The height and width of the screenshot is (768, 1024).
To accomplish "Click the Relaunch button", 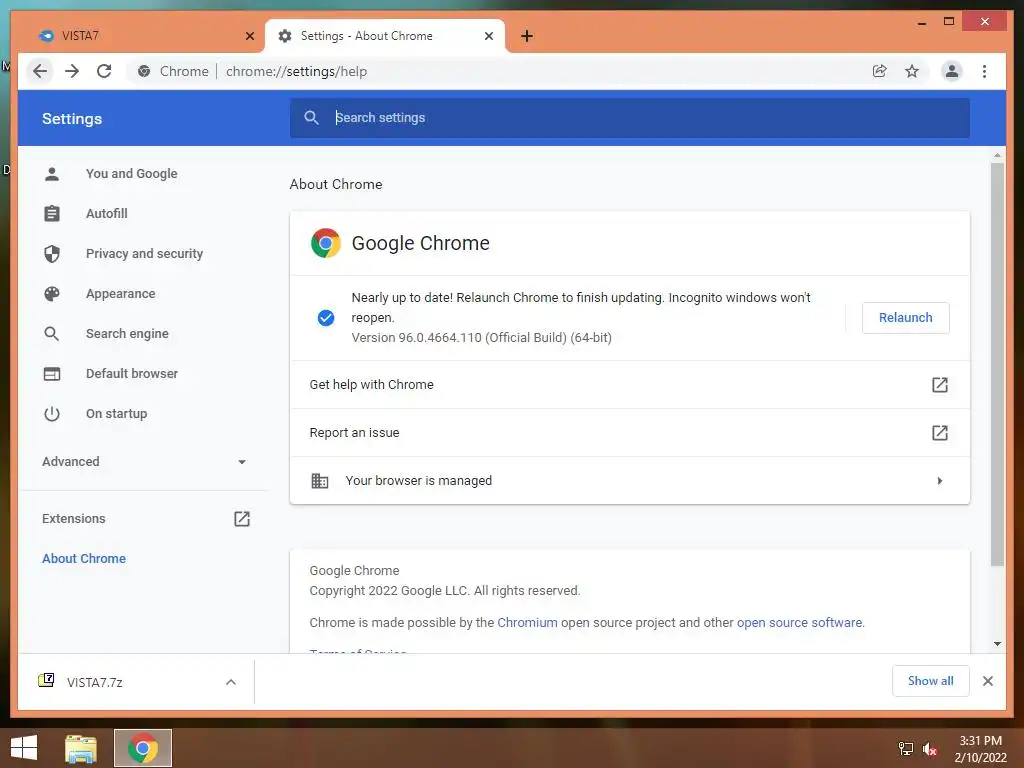I will click(905, 318).
